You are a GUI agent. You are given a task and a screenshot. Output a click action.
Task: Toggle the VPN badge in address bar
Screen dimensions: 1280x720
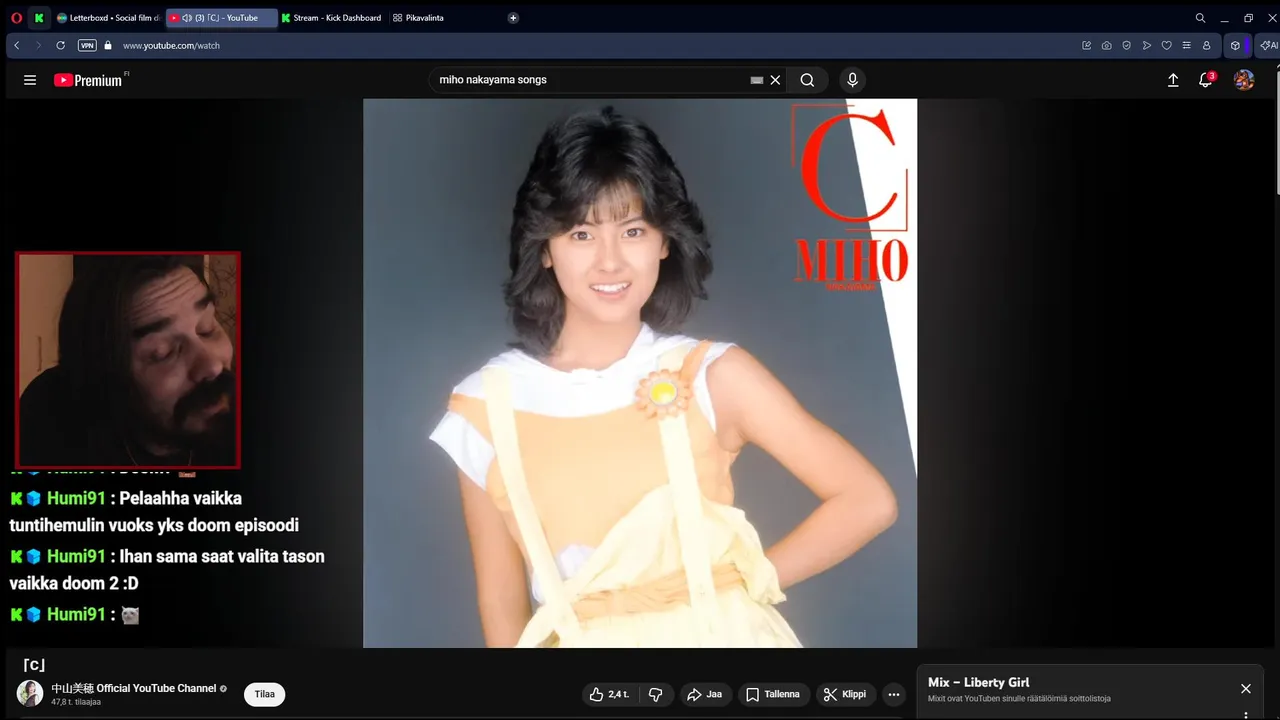(x=87, y=45)
